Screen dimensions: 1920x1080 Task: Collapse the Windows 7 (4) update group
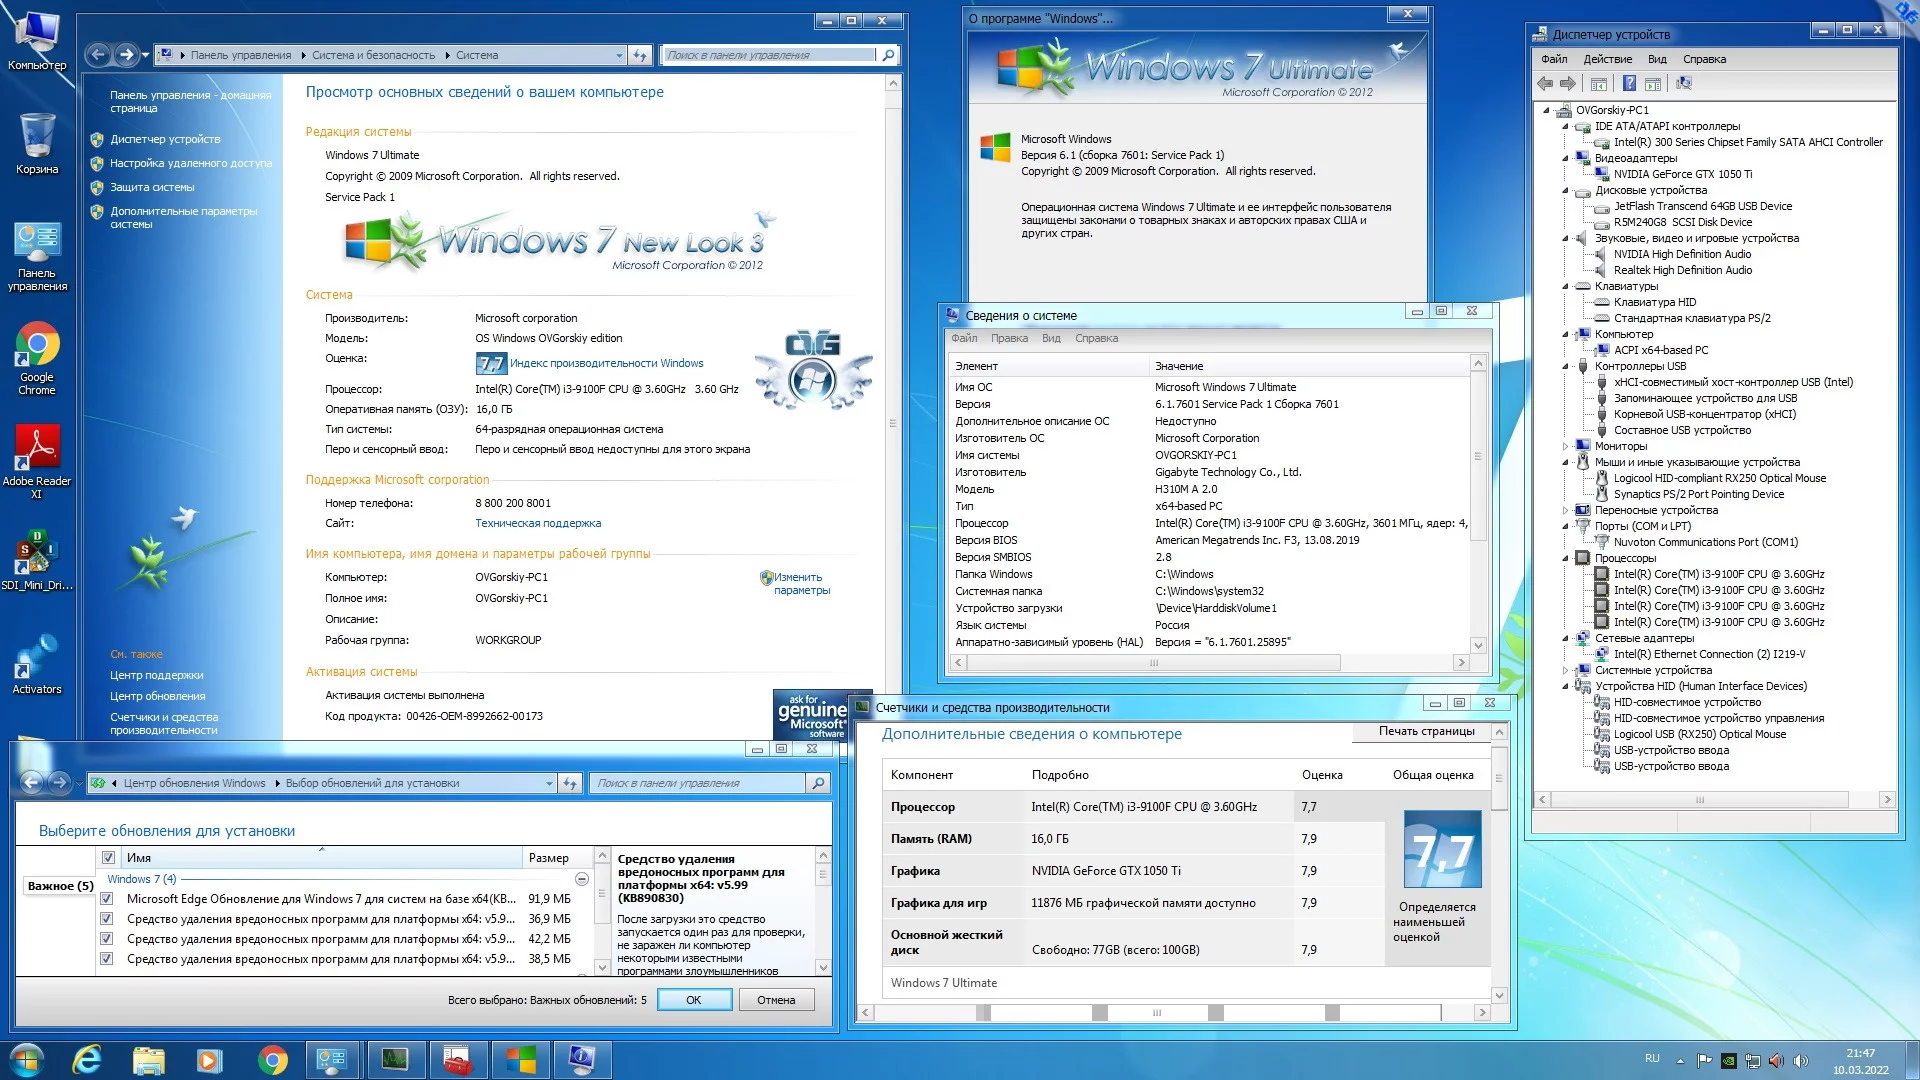pyautogui.click(x=581, y=879)
